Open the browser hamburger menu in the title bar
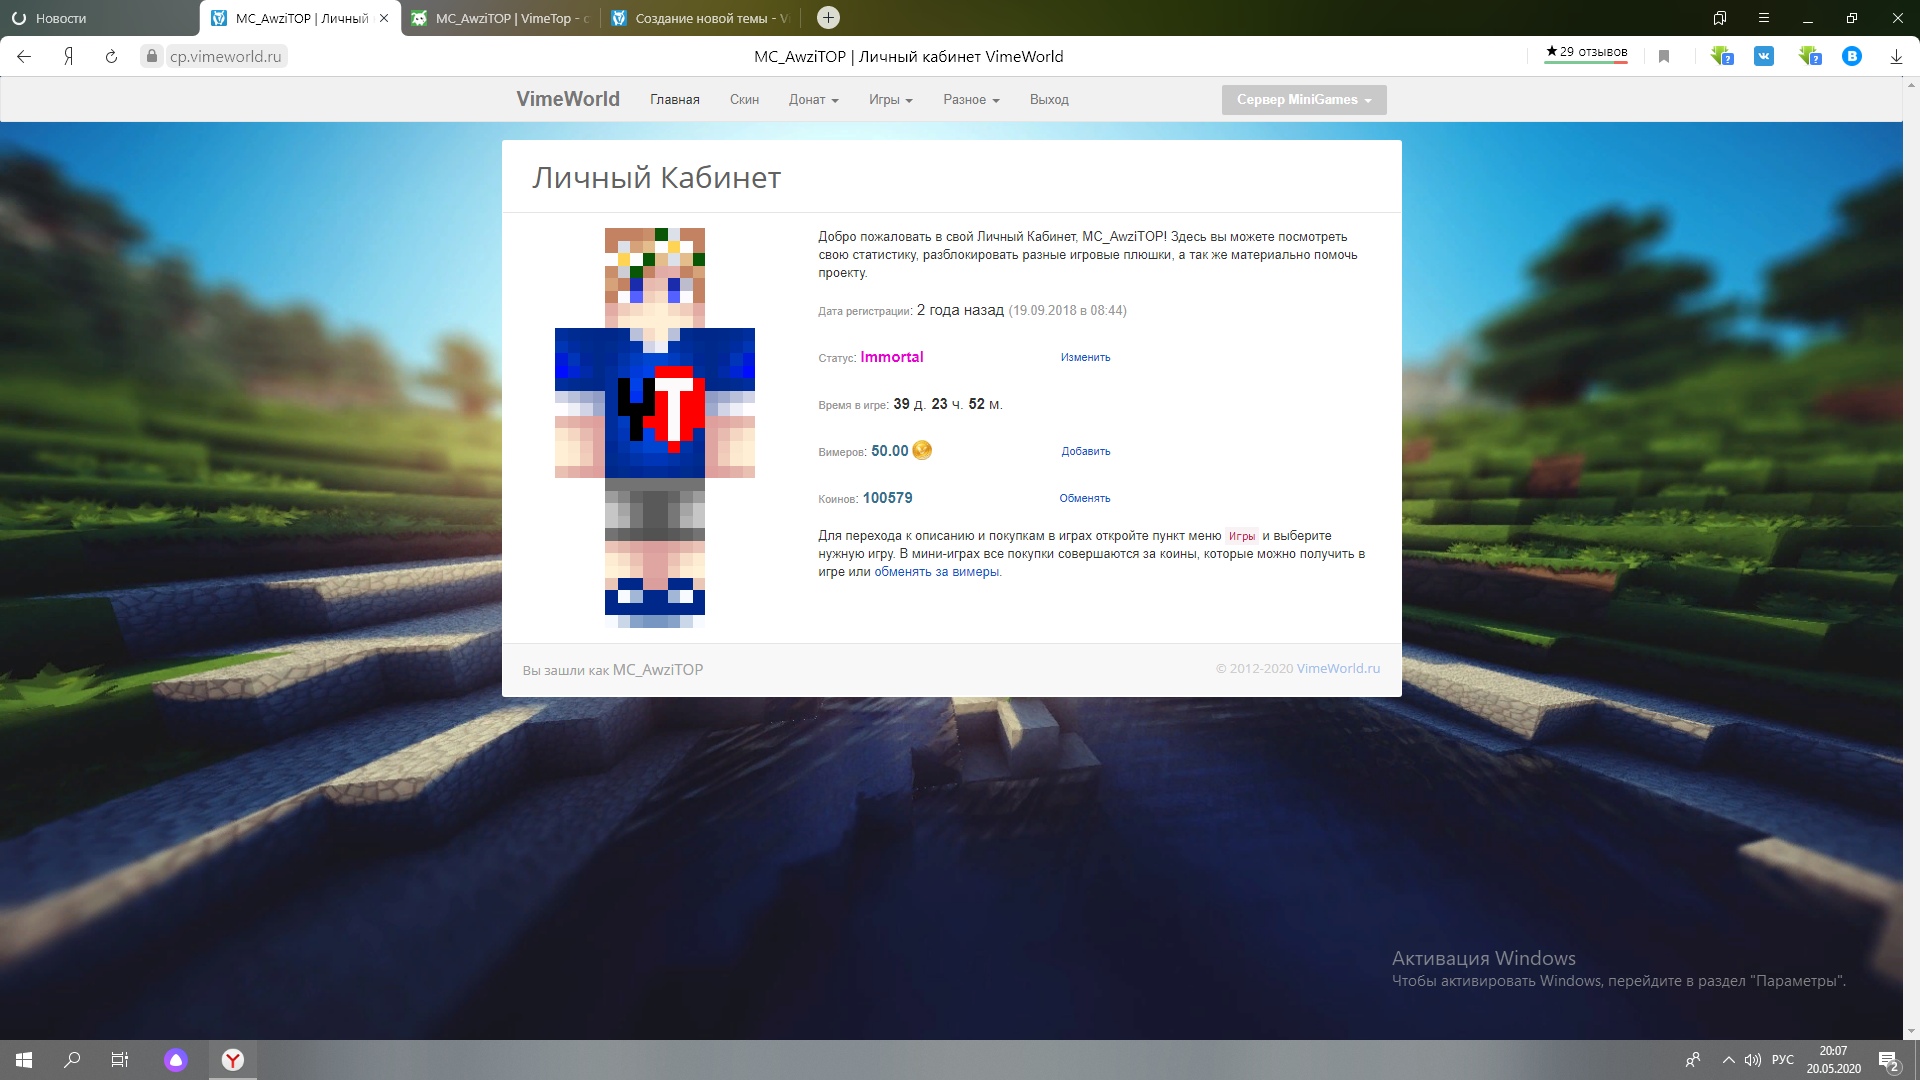The image size is (1920, 1080). click(1764, 18)
